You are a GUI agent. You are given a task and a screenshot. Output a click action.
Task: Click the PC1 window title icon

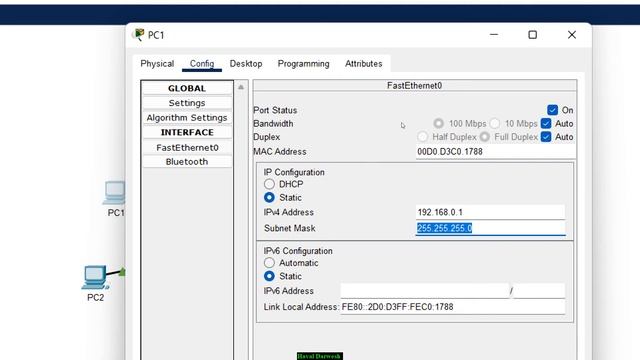click(x=139, y=35)
